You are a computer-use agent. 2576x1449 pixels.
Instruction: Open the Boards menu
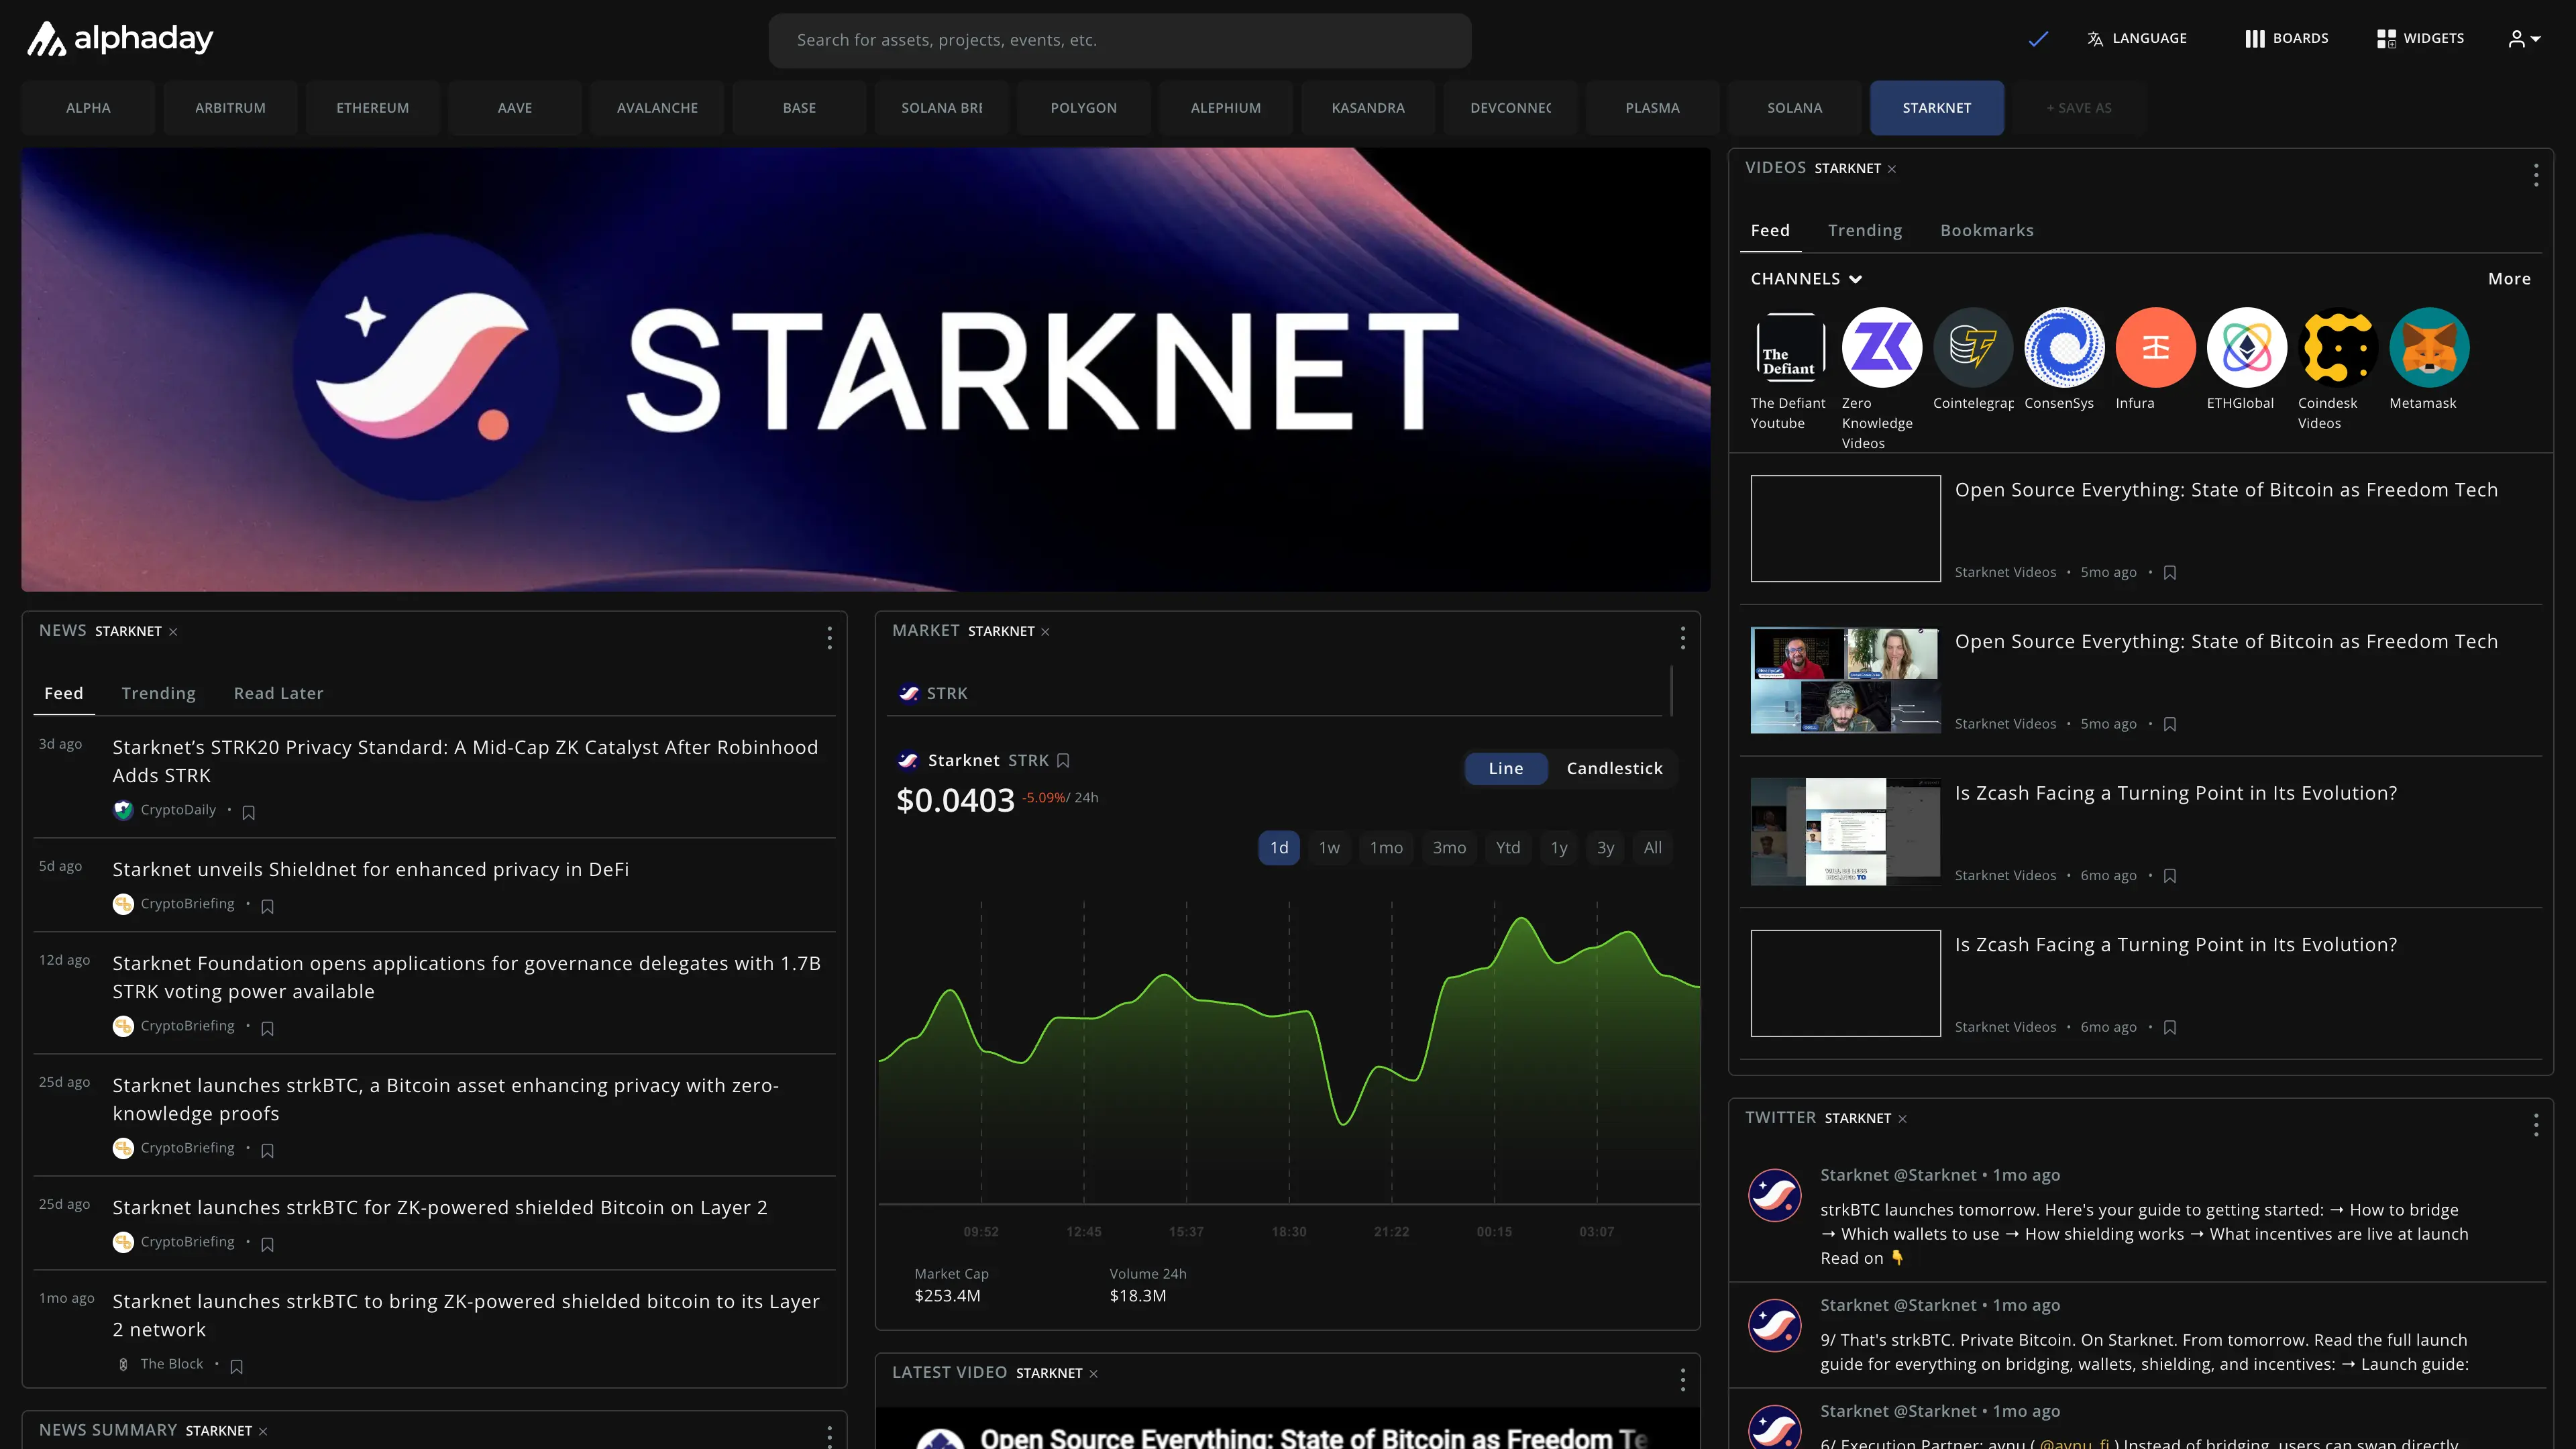[2286, 38]
